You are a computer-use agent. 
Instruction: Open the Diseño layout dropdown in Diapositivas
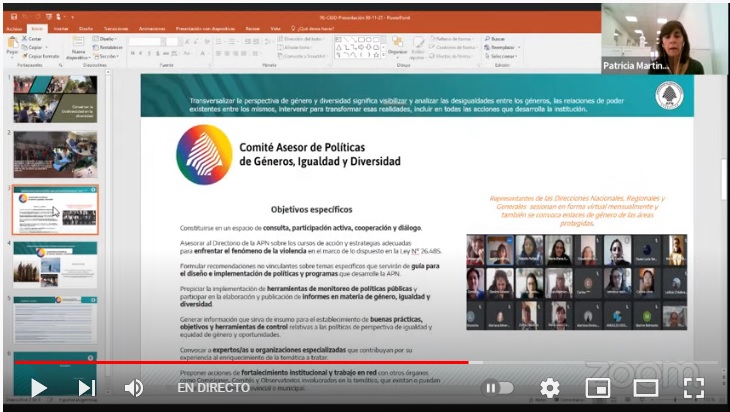pos(108,39)
